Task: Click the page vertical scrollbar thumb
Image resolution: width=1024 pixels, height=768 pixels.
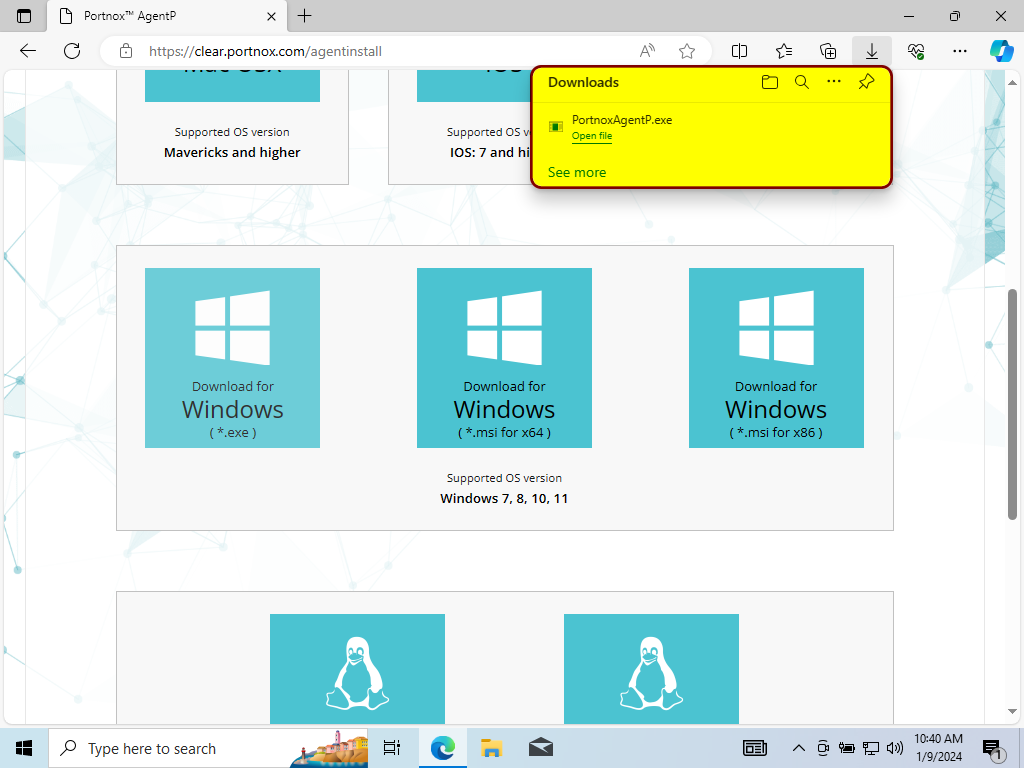Action: pyautogui.click(x=1012, y=404)
